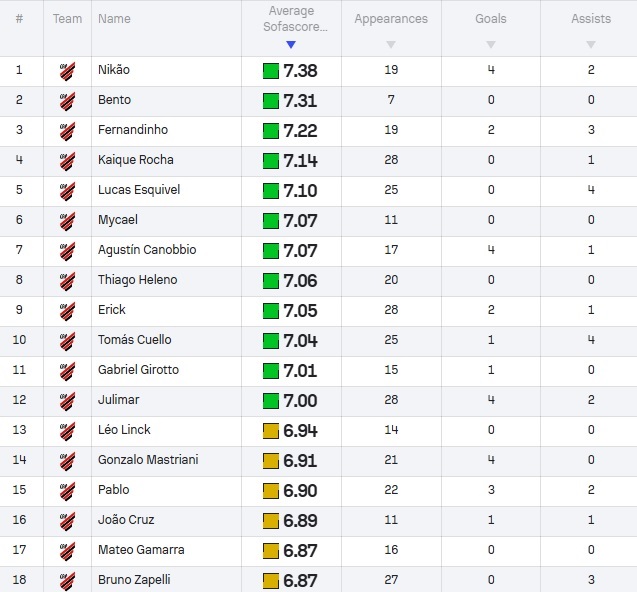Sort by Average Sofascore rating arrow
637x592 pixels.
pyautogui.click(x=291, y=44)
